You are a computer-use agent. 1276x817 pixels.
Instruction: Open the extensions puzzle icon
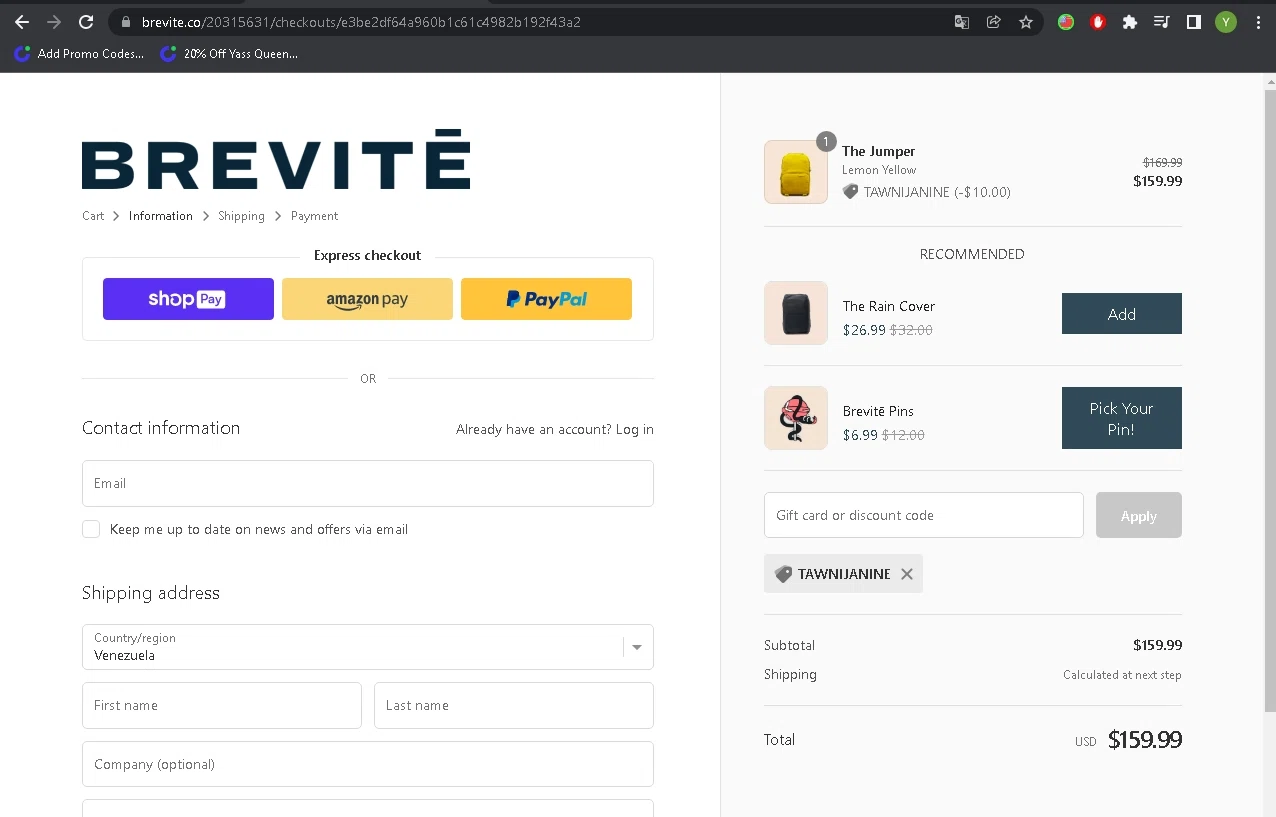(1130, 22)
